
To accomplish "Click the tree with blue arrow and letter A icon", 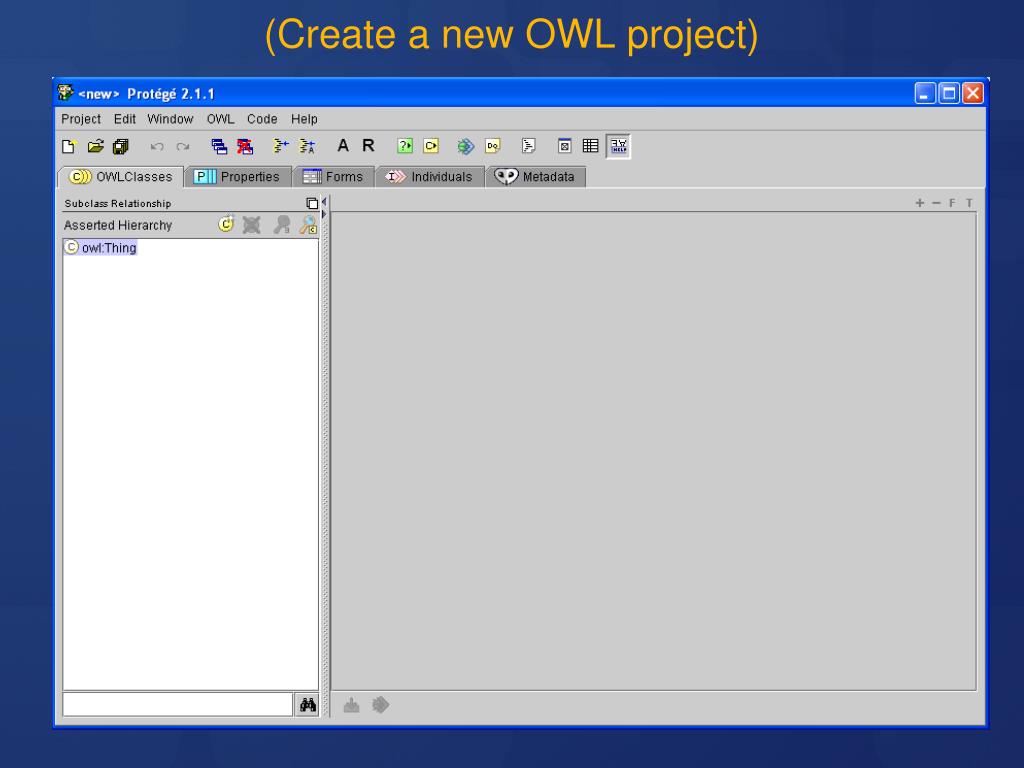I will (x=307, y=146).
